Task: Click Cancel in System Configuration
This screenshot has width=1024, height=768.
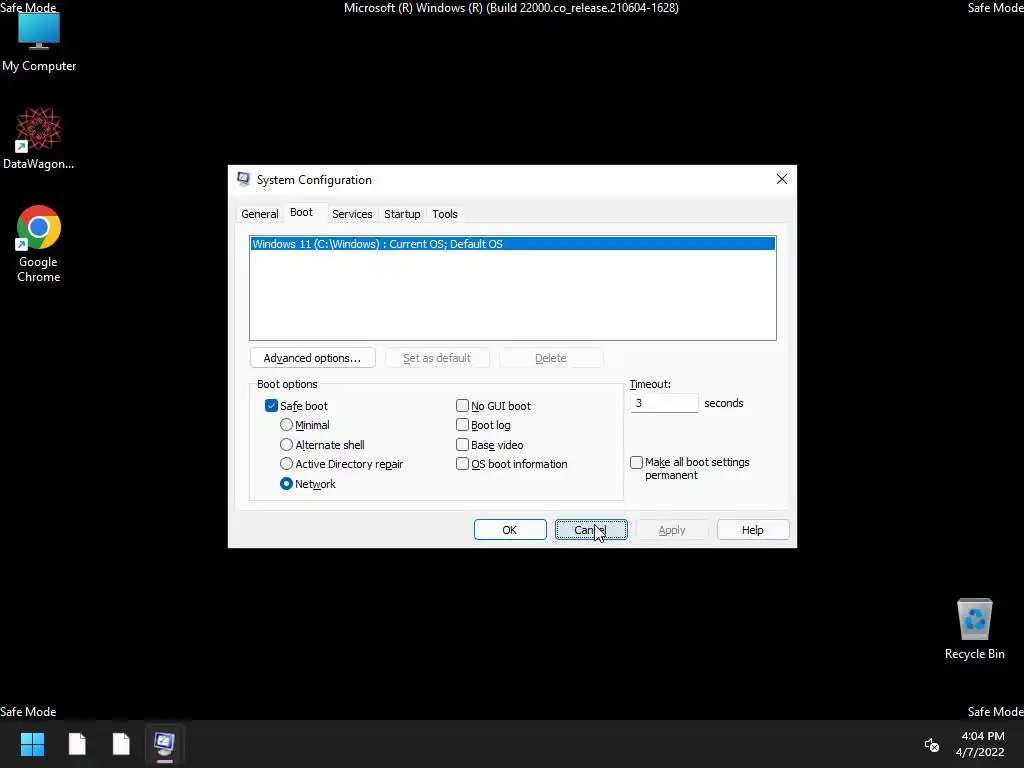Action: coord(591,530)
